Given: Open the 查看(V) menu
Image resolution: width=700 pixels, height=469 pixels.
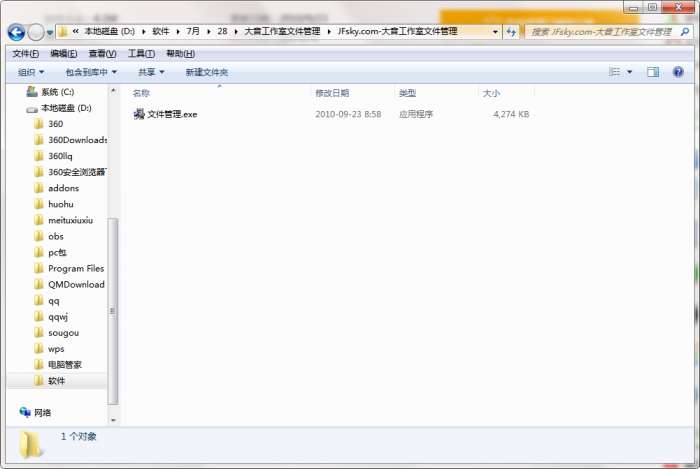Looking at the screenshot, I should (x=102, y=54).
